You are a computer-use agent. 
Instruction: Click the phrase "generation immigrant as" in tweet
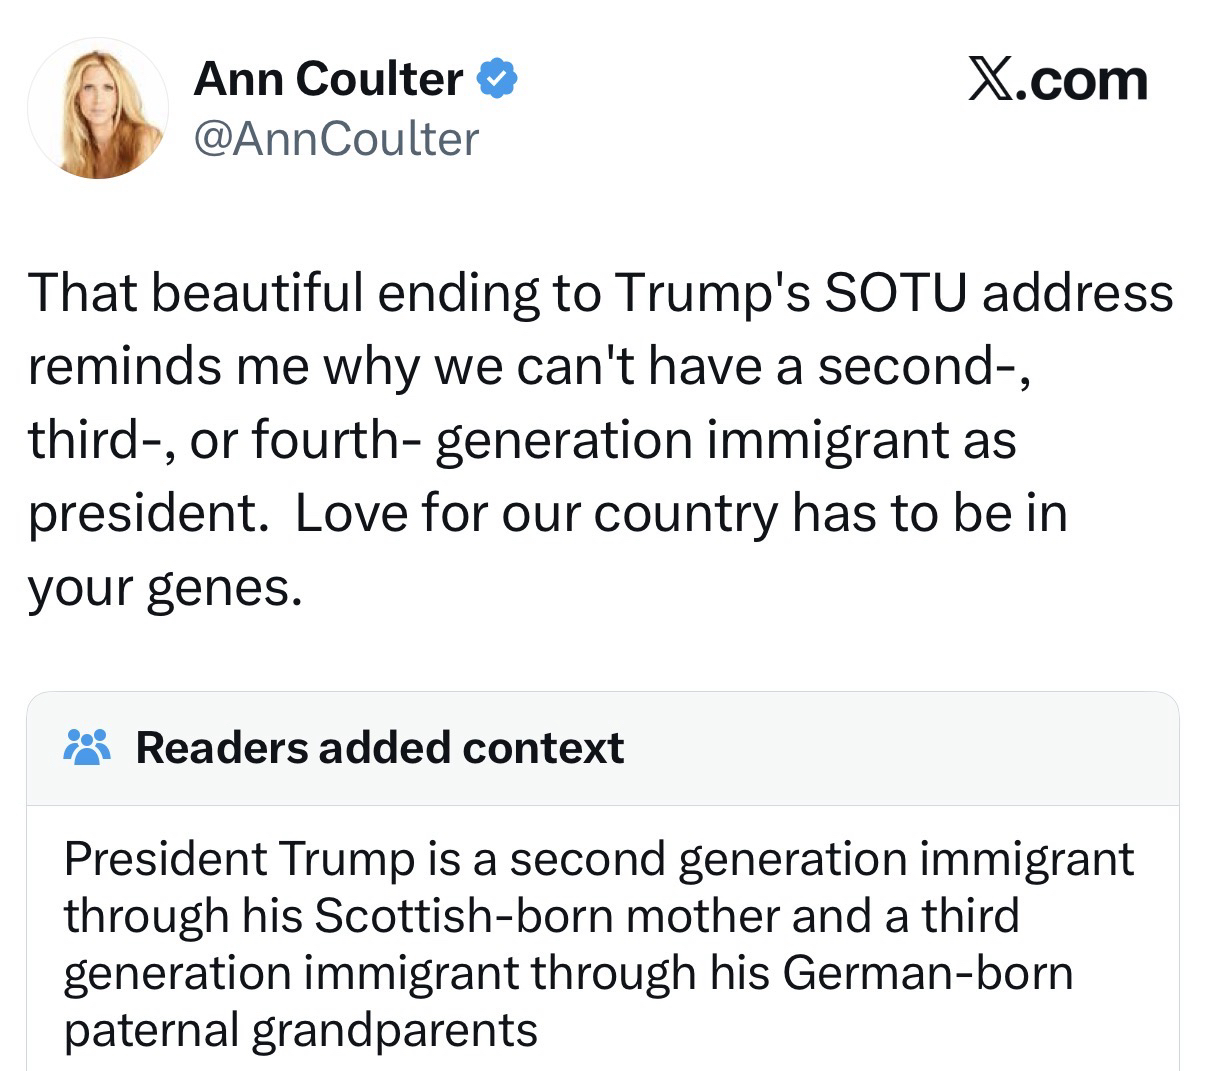point(725,440)
